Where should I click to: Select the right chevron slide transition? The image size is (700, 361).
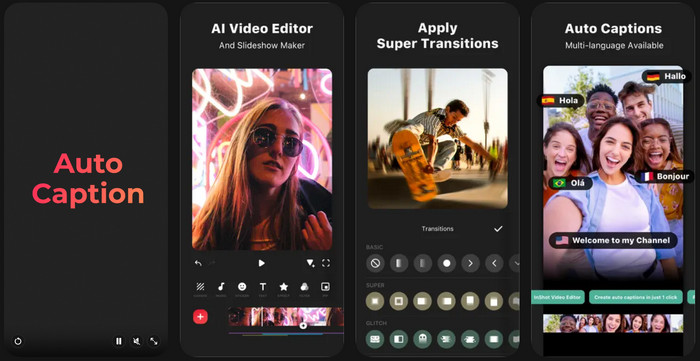[470, 263]
